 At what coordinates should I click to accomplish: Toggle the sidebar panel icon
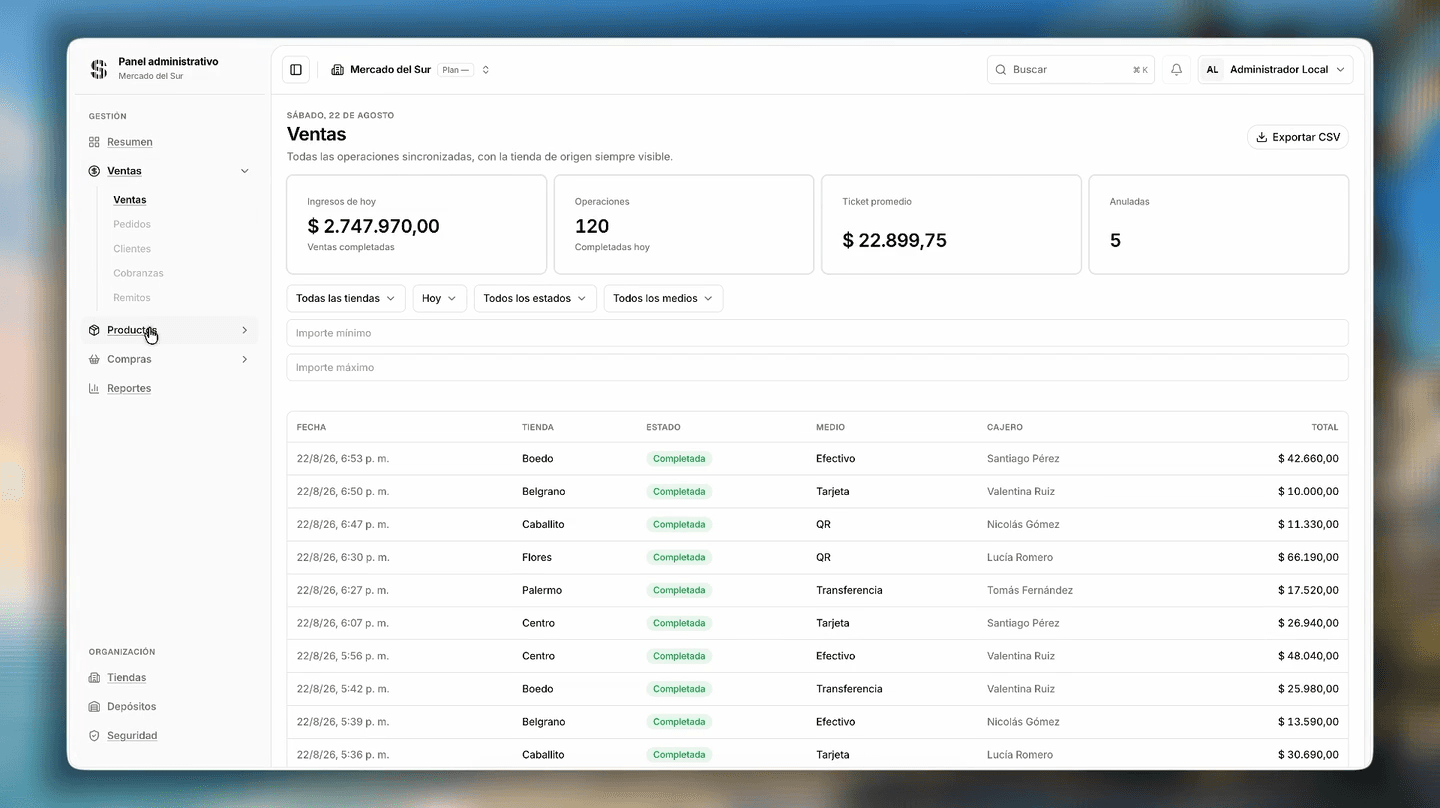point(296,70)
